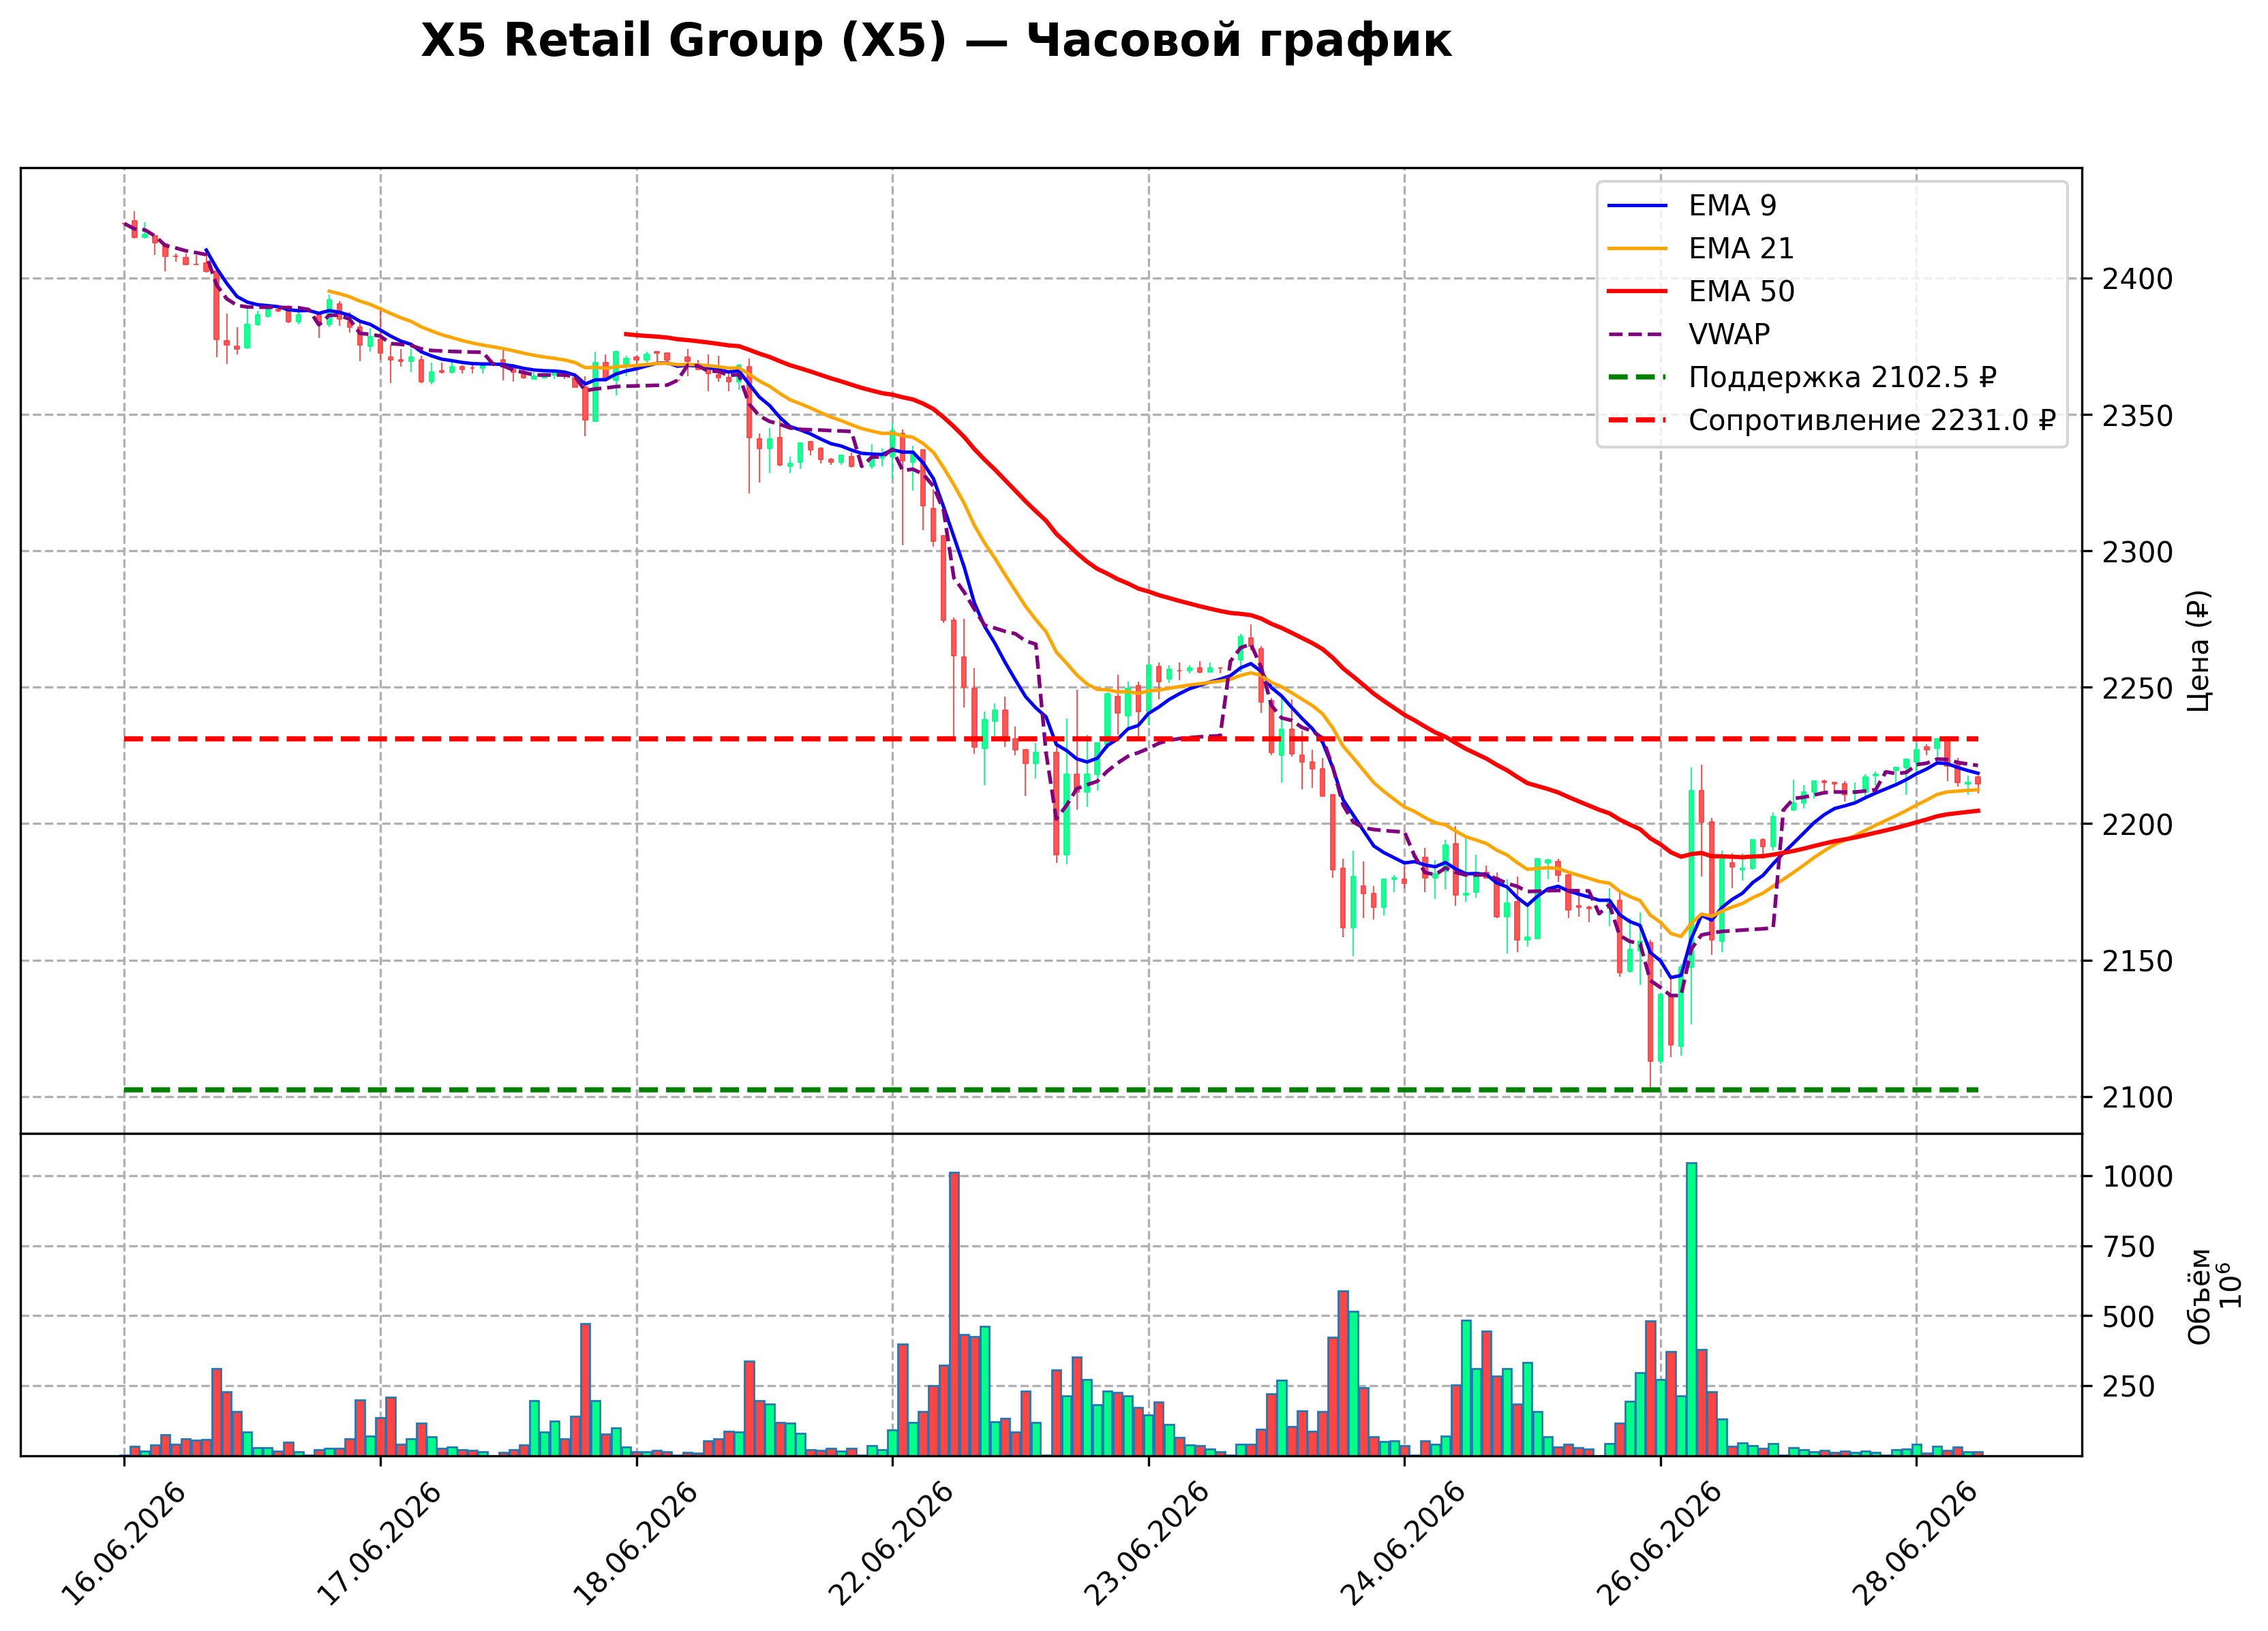Viewport: 2268px width, 1631px height.
Task: Select EMA 9 legend entry
Action: click(x=1692, y=205)
